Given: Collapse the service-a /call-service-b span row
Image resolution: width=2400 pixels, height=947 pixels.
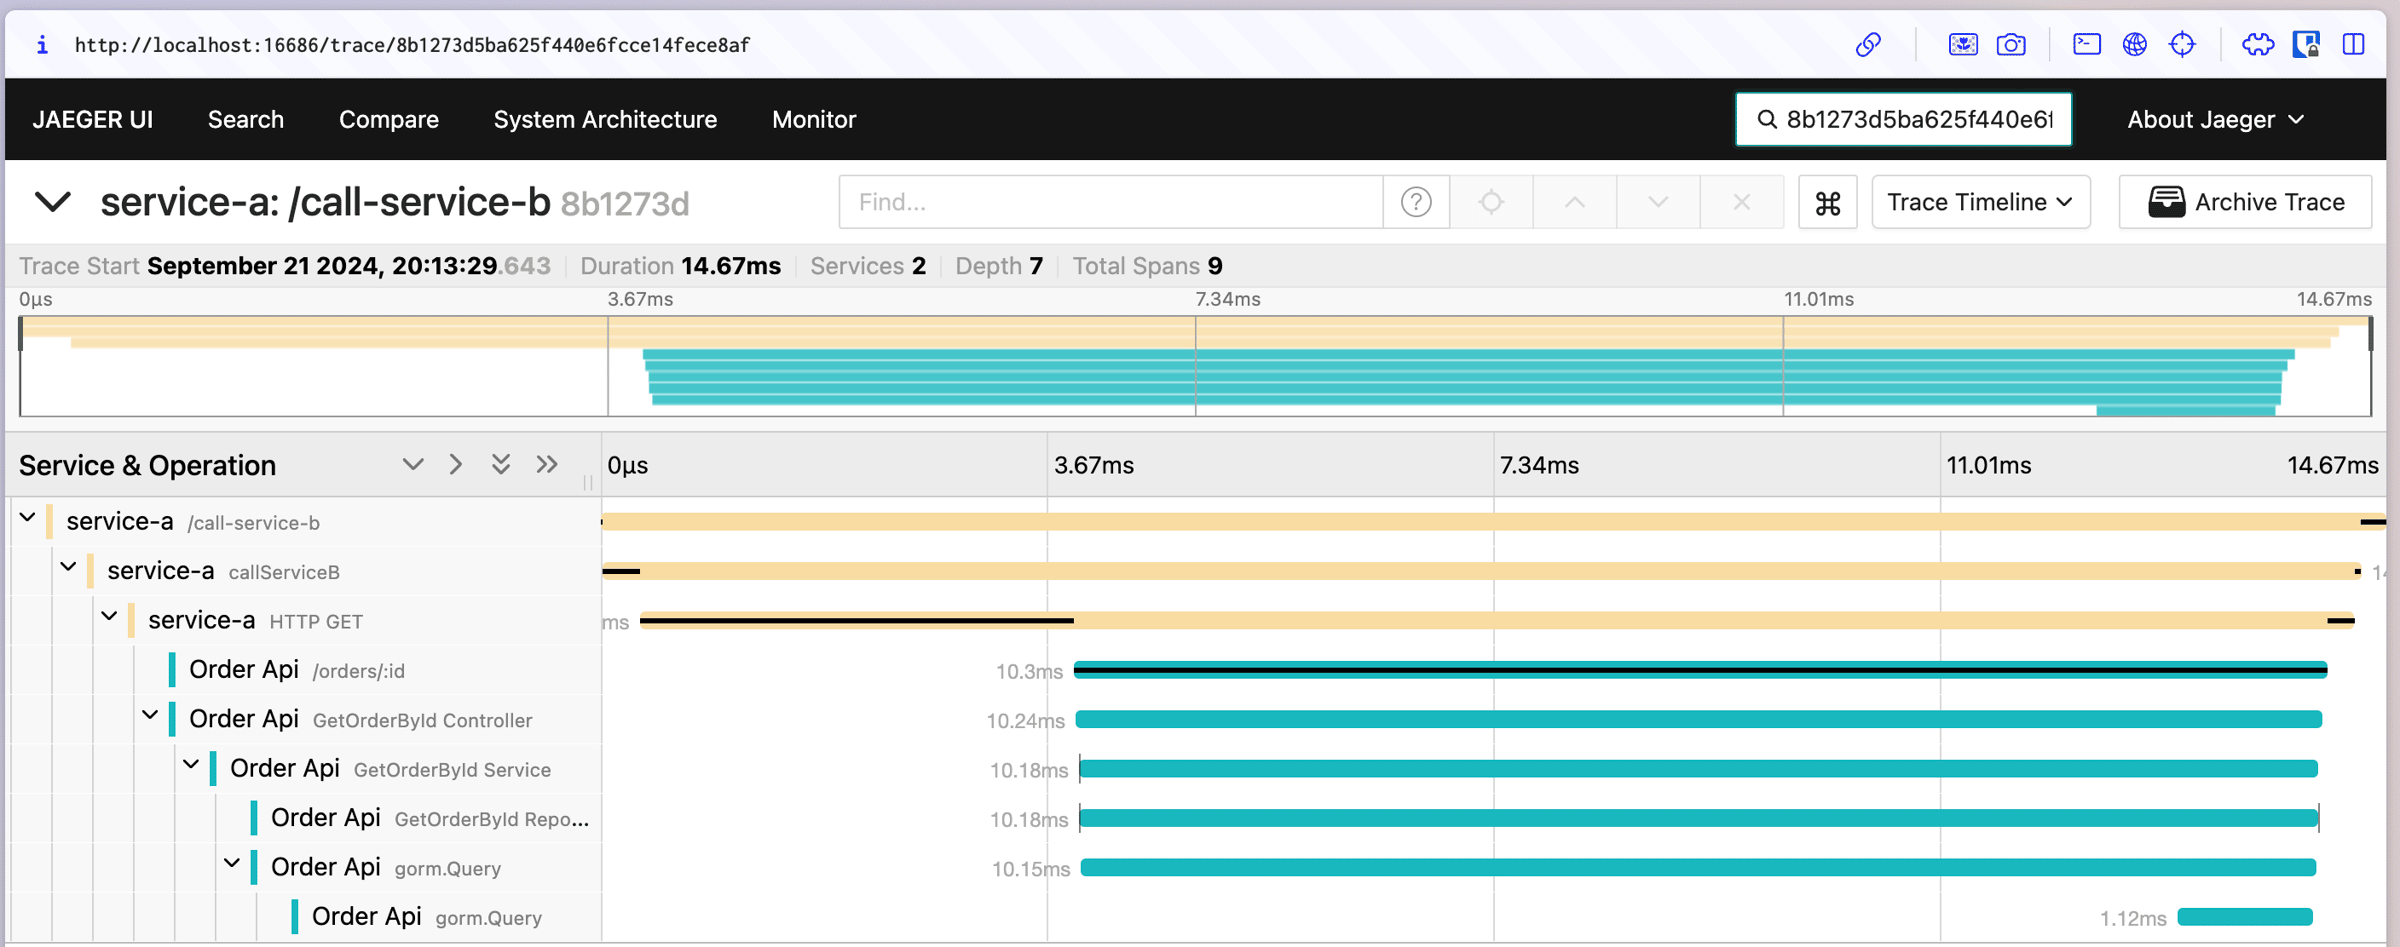Looking at the screenshot, I should (28, 518).
